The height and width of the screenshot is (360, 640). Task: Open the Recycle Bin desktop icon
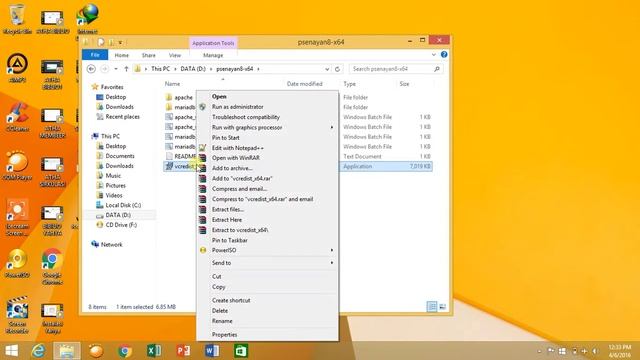[x=17, y=18]
